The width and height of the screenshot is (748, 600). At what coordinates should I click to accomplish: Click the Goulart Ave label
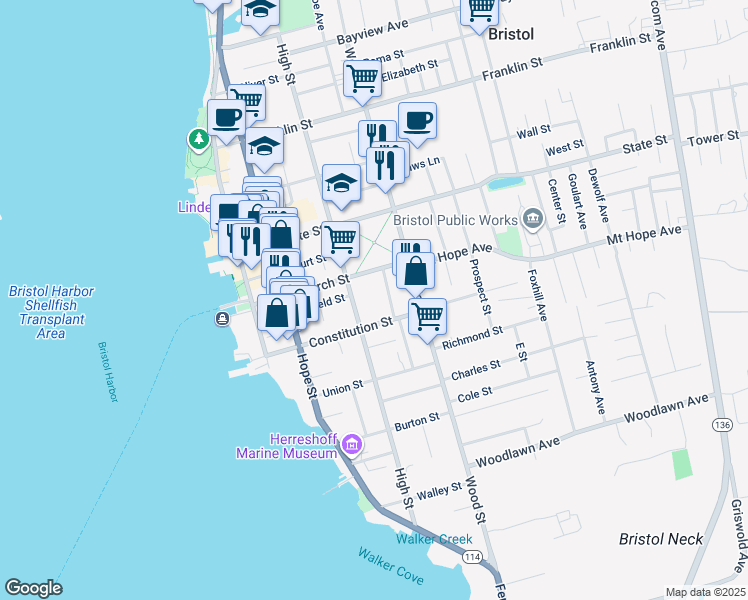577,201
